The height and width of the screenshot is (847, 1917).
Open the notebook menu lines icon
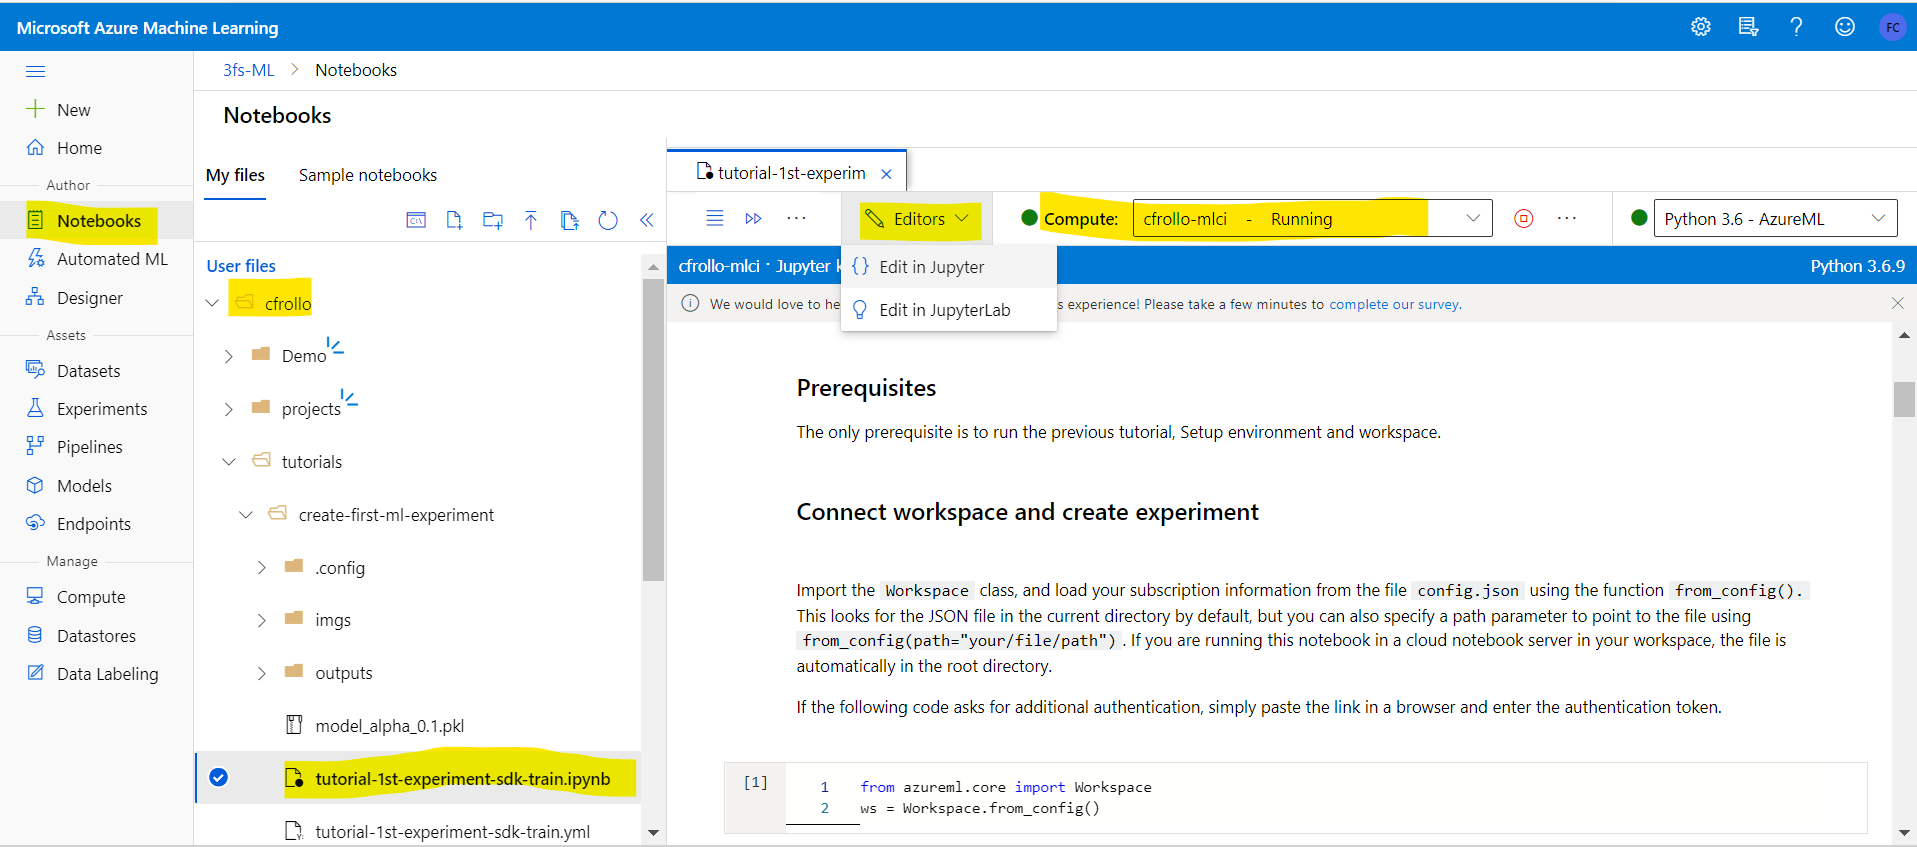[x=715, y=218]
